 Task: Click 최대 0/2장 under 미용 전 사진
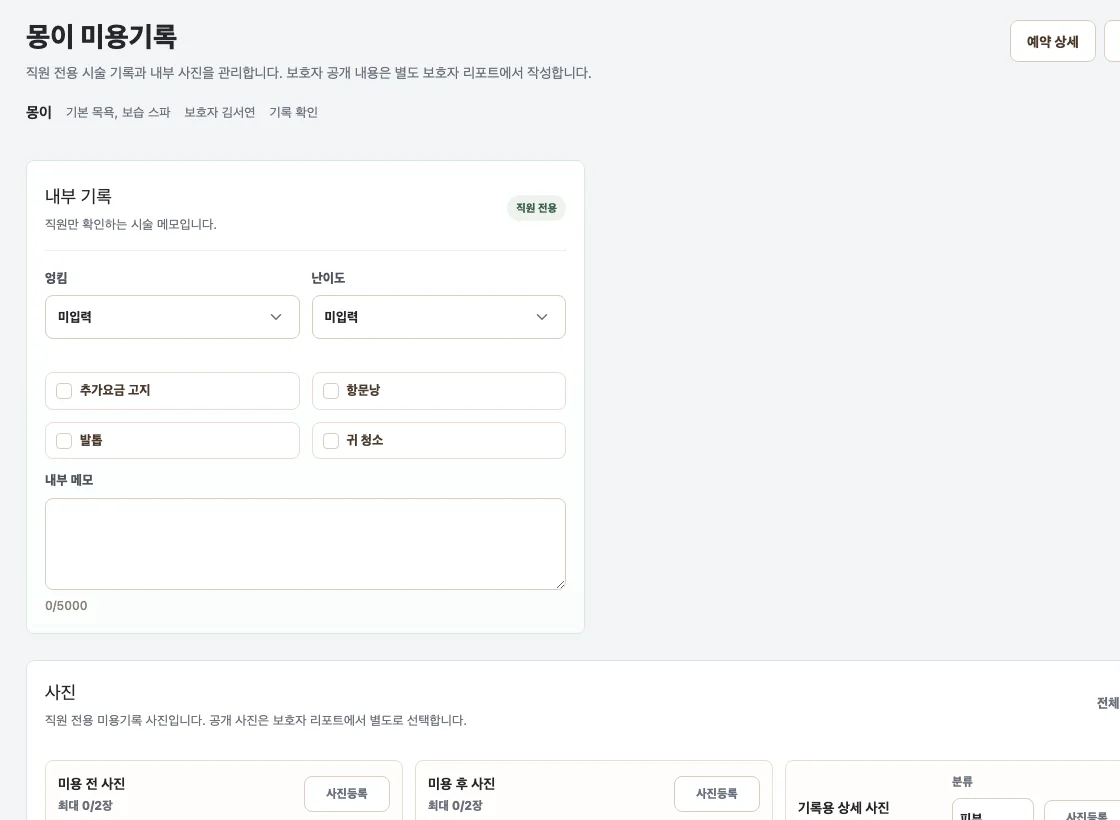pos(86,805)
